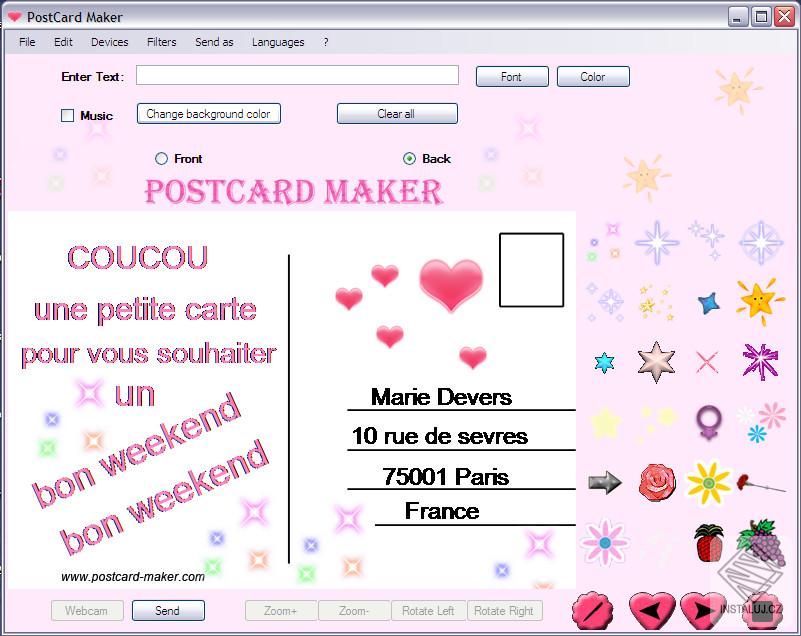Select the purple starburst clipart
801x636 pixels.
tap(761, 361)
